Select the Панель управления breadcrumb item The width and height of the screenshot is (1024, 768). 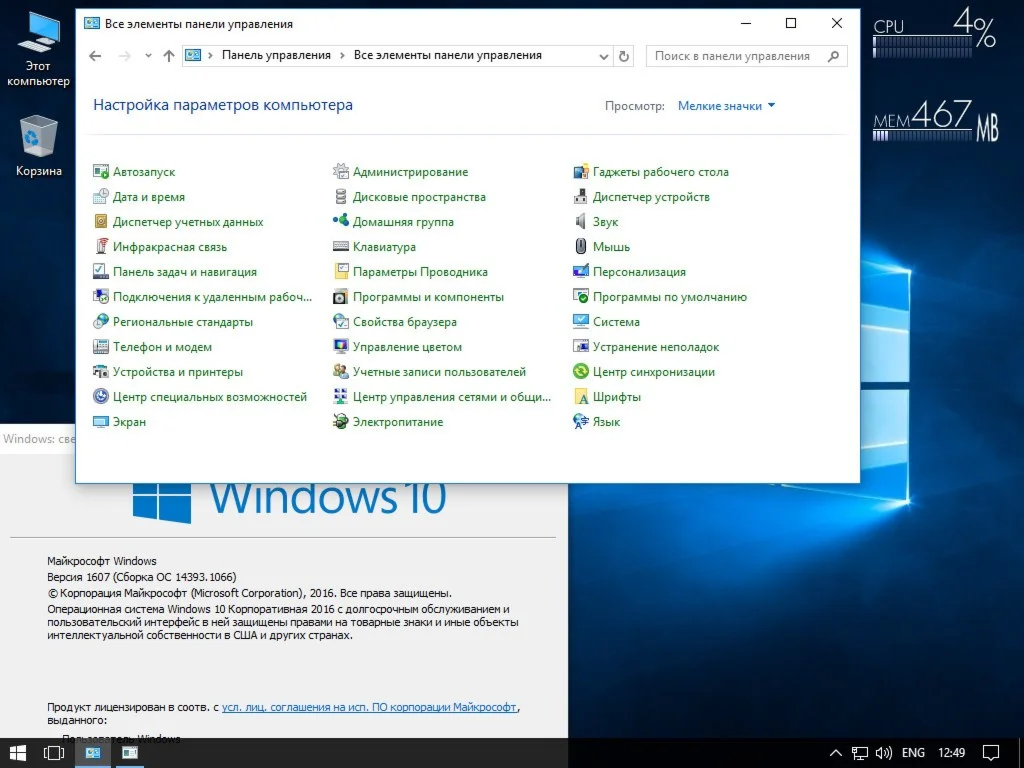coord(276,56)
